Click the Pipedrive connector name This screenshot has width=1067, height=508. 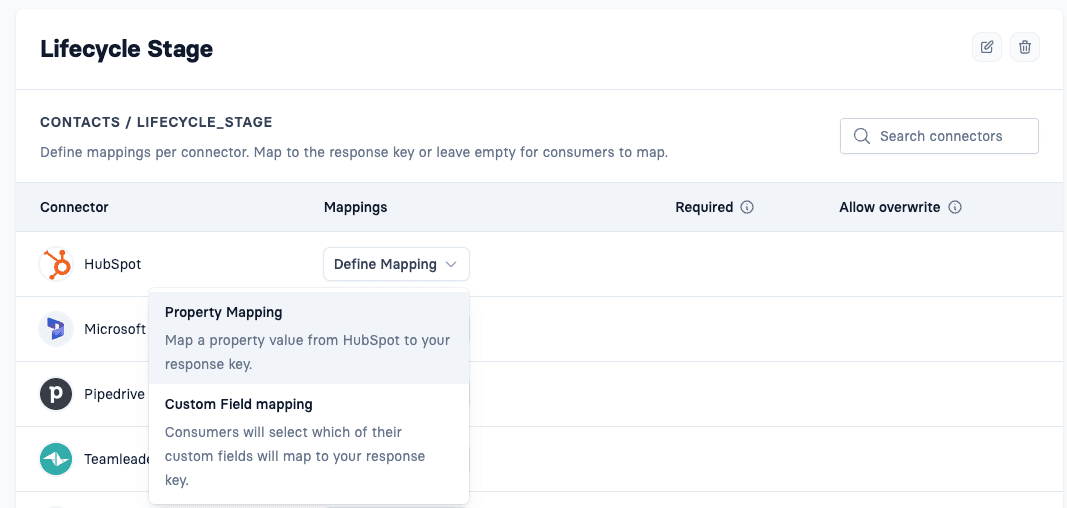pos(114,394)
